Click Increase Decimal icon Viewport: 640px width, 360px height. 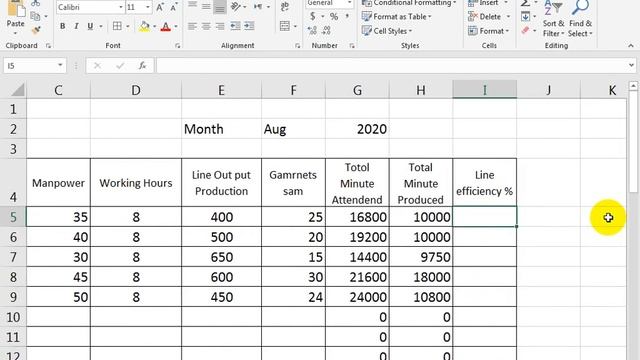tap(312, 31)
